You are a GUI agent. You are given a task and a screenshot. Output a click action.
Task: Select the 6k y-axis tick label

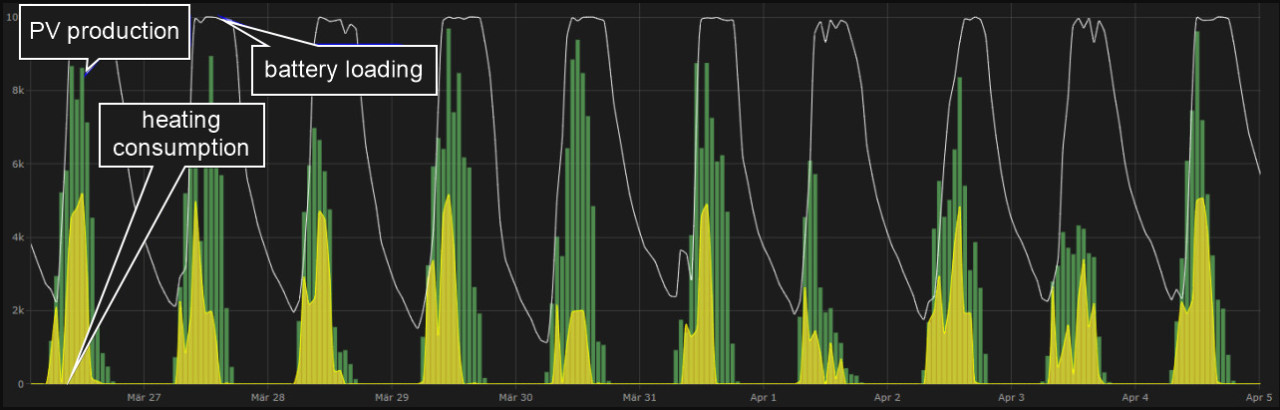pos(17,164)
